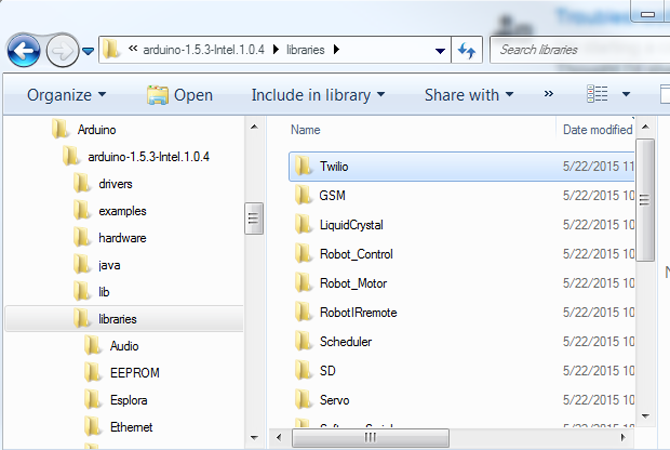This screenshot has height=450, width=670.
Task: Expand arrow after arduino-1.5.3-Intel.1.0.4 breadcrumb
Action: click(x=276, y=50)
